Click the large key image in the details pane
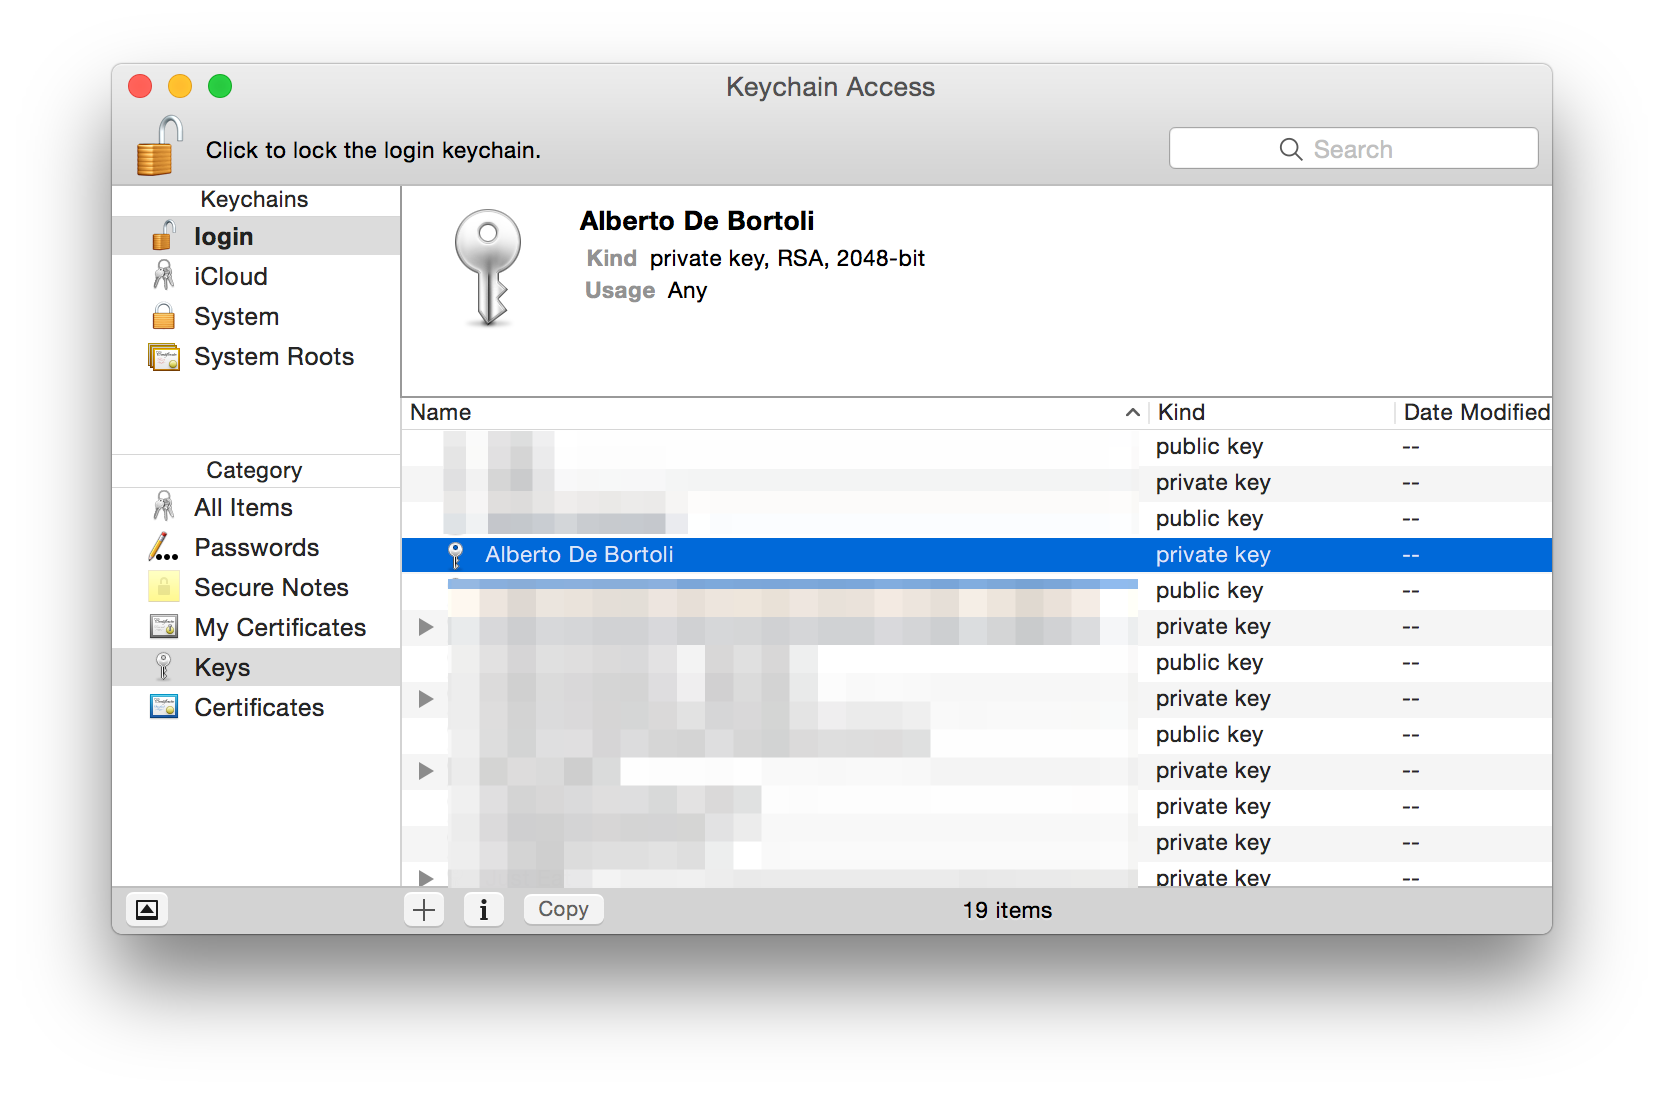This screenshot has height=1094, width=1664. click(x=488, y=267)
